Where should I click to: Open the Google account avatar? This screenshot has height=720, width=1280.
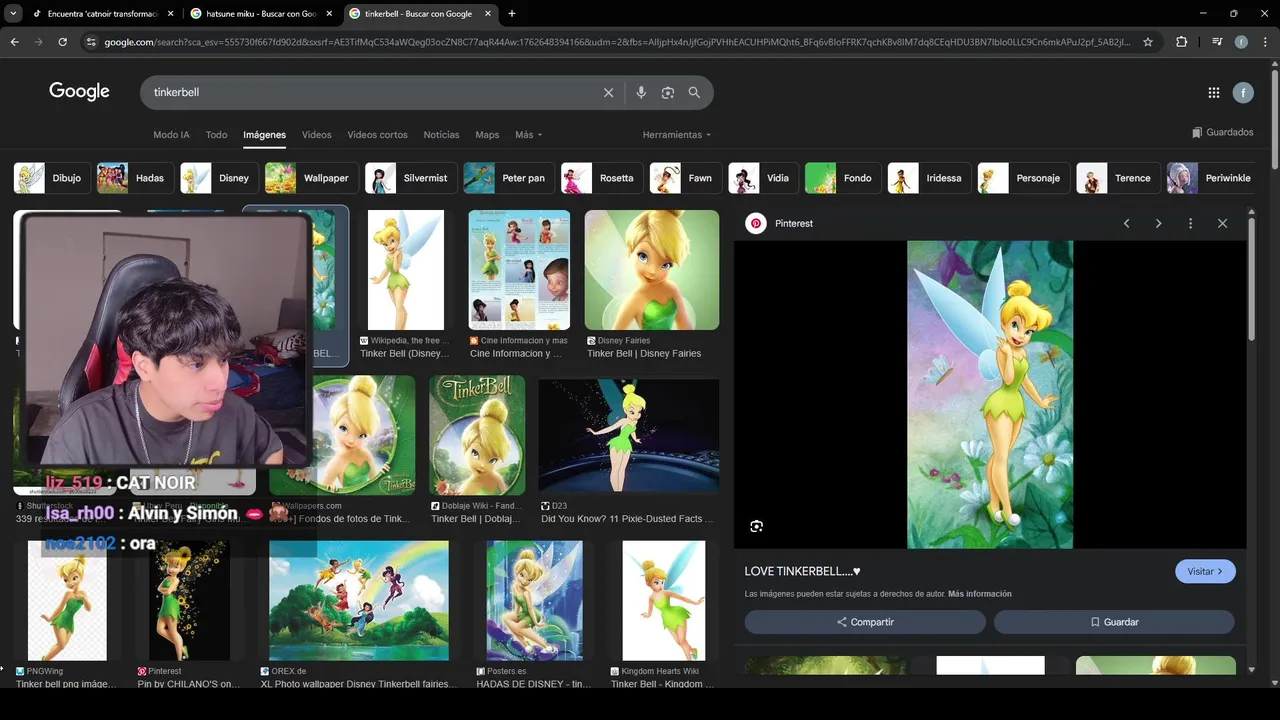(1243, 93)
